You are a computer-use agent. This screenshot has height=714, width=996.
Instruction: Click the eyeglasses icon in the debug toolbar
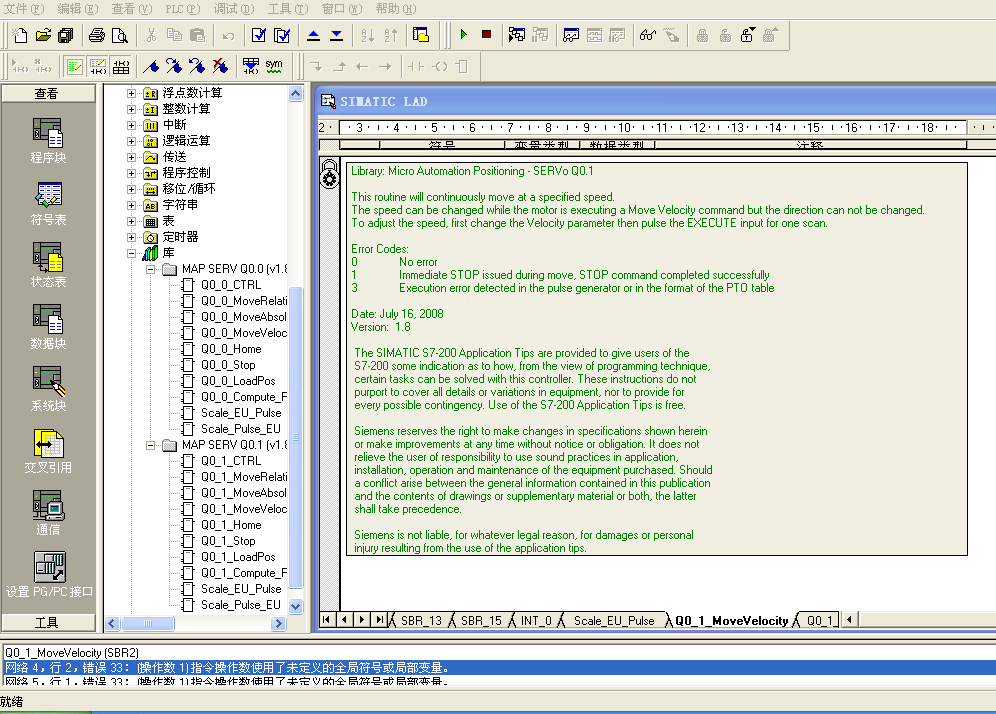[647, 35]
